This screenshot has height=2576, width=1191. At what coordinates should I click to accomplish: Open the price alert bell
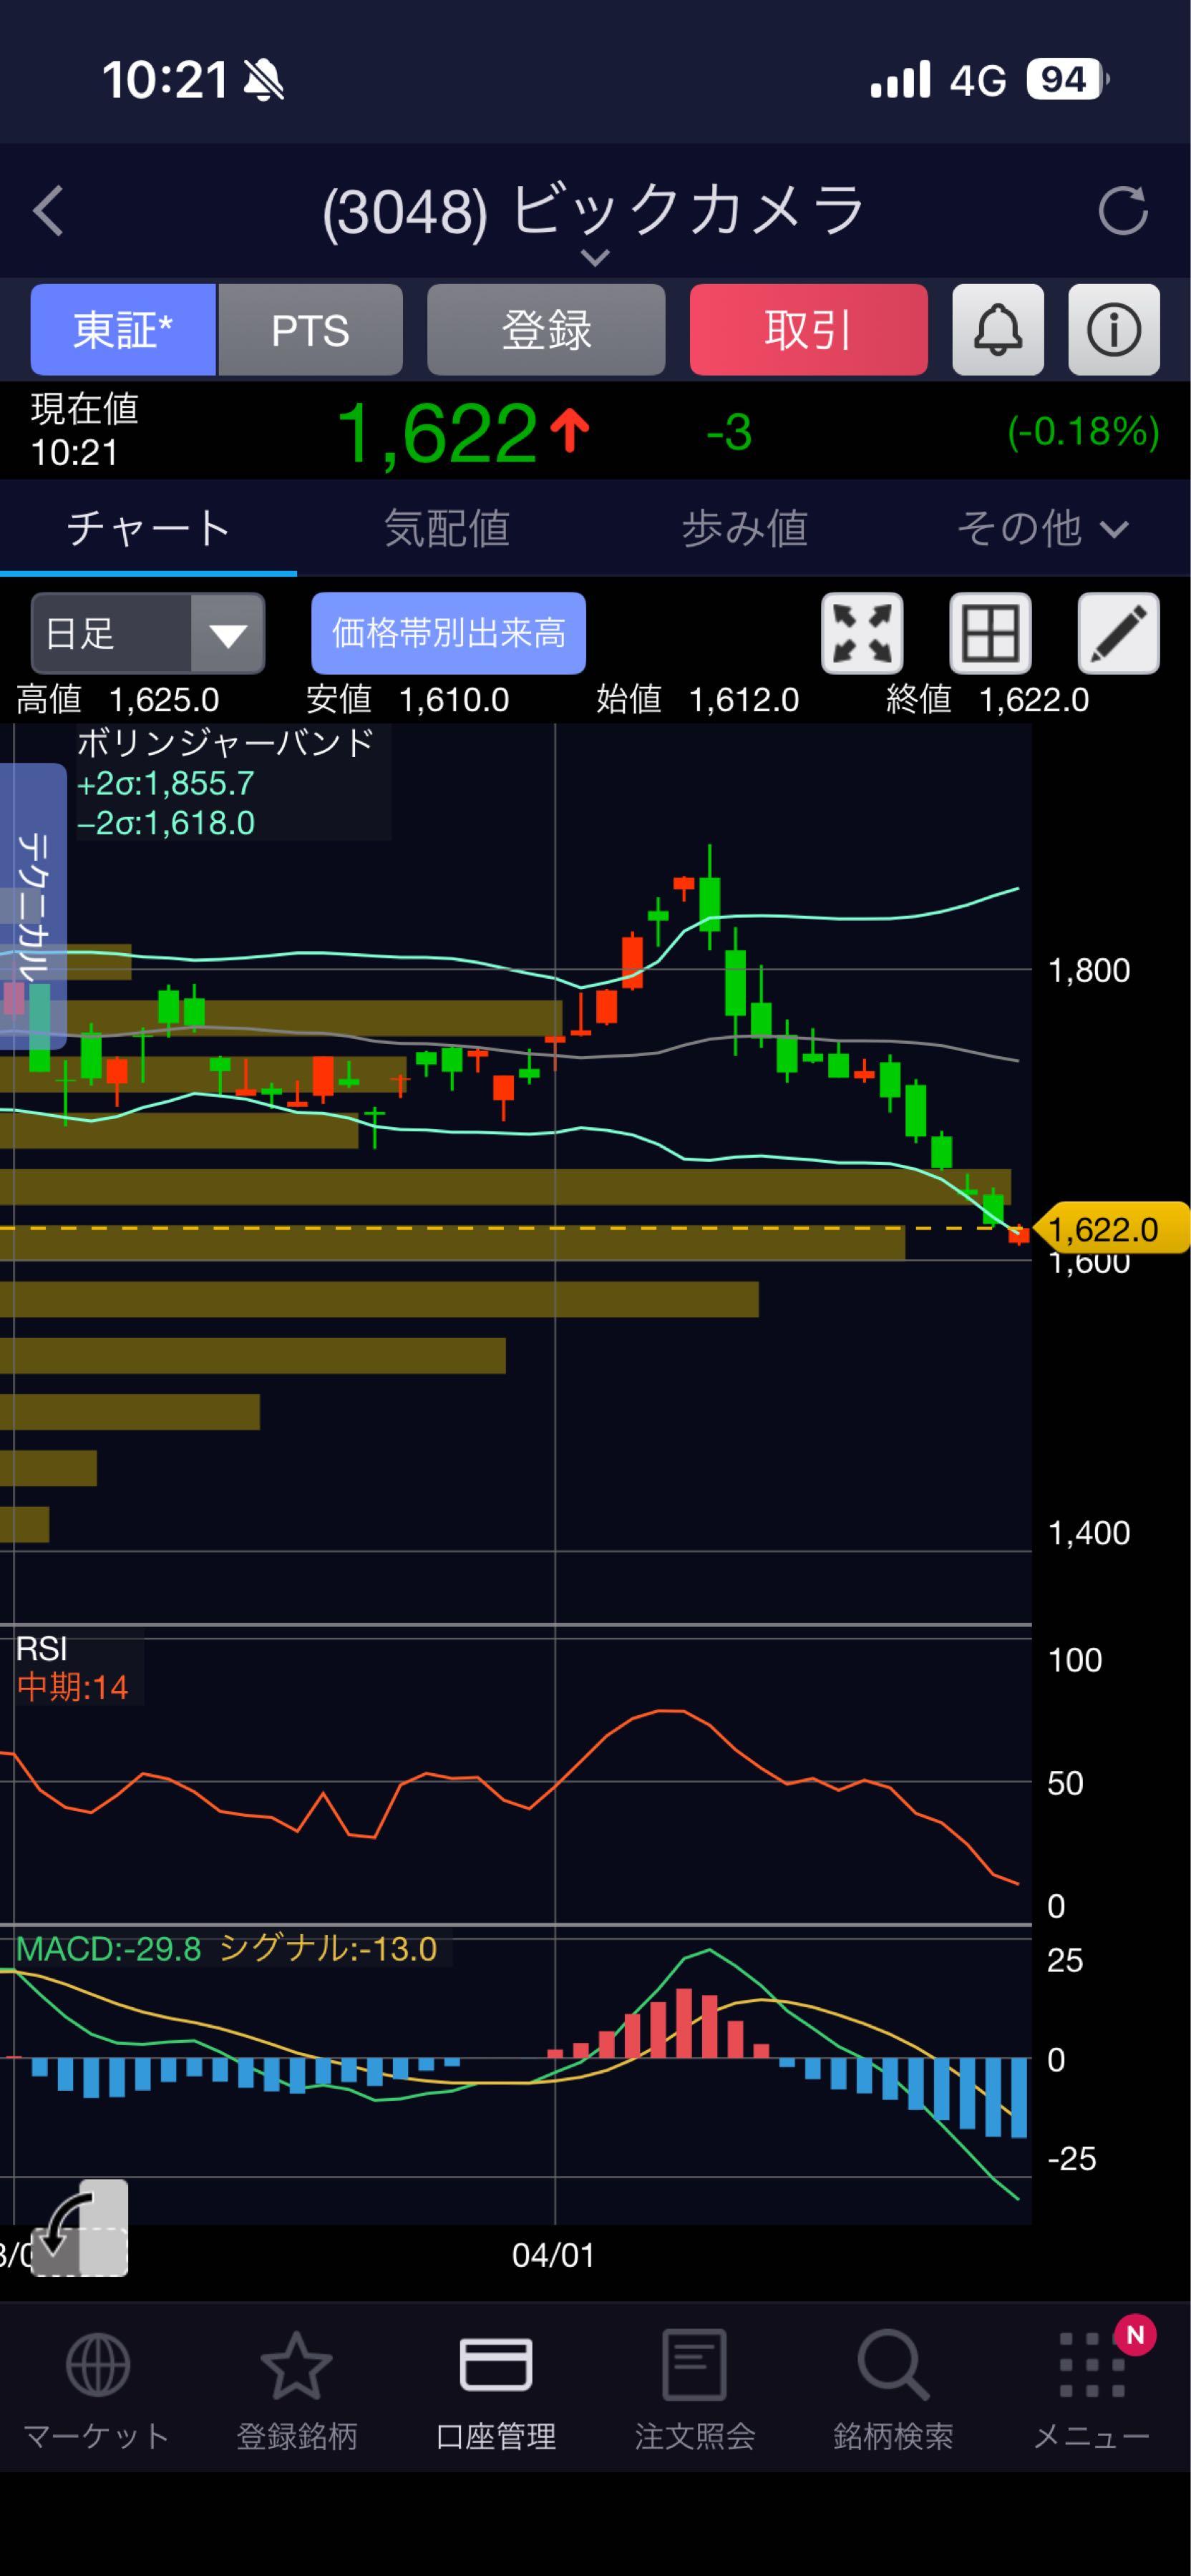click(x=998, y=330)
